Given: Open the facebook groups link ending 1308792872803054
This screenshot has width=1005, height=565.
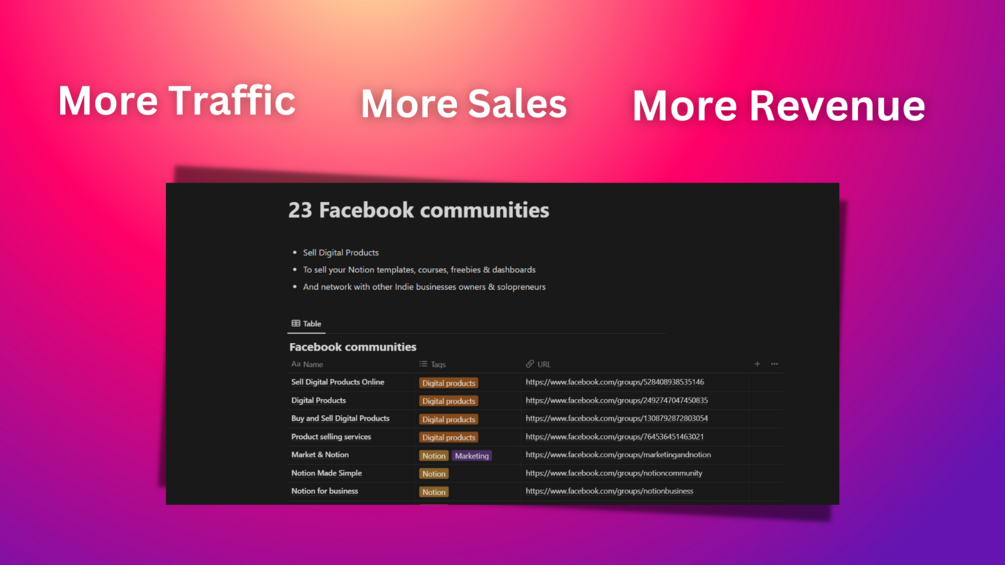Looking at the screenshot, I should click(x=617, y=418).
